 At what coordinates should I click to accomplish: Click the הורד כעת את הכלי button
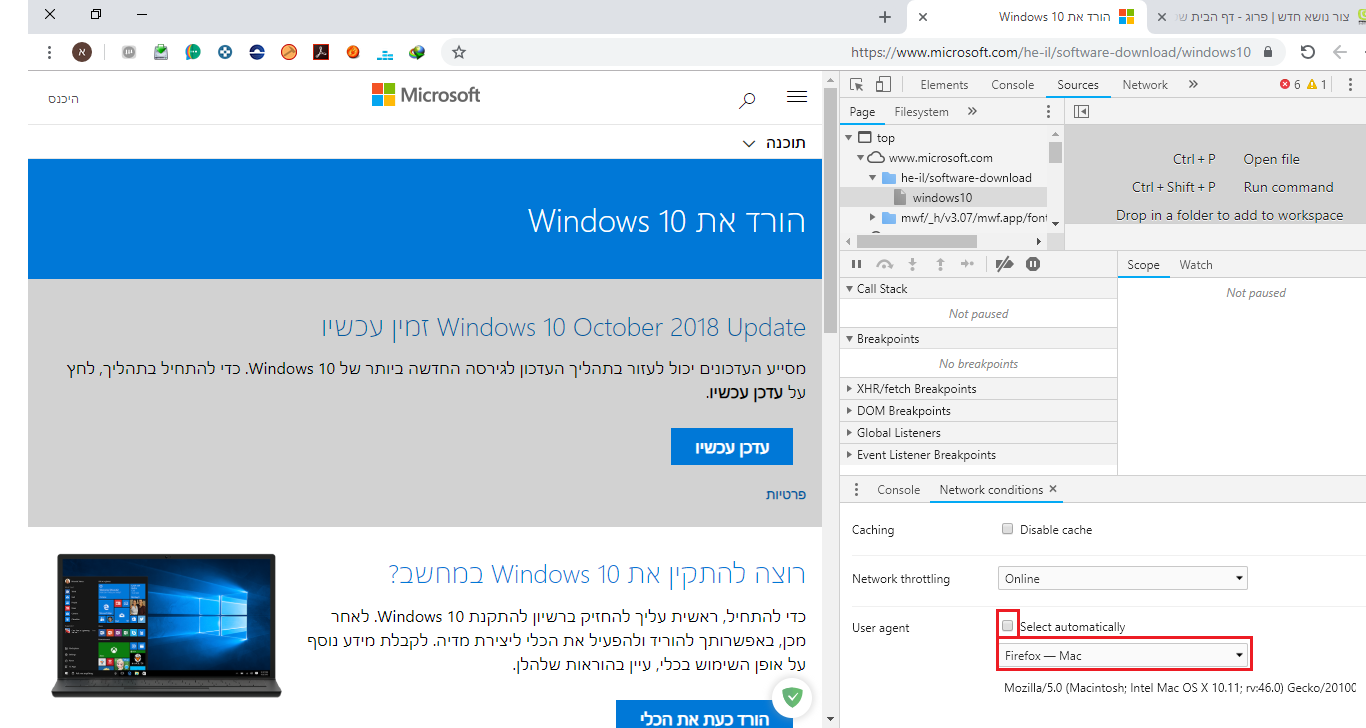click(x=704, y=714)
